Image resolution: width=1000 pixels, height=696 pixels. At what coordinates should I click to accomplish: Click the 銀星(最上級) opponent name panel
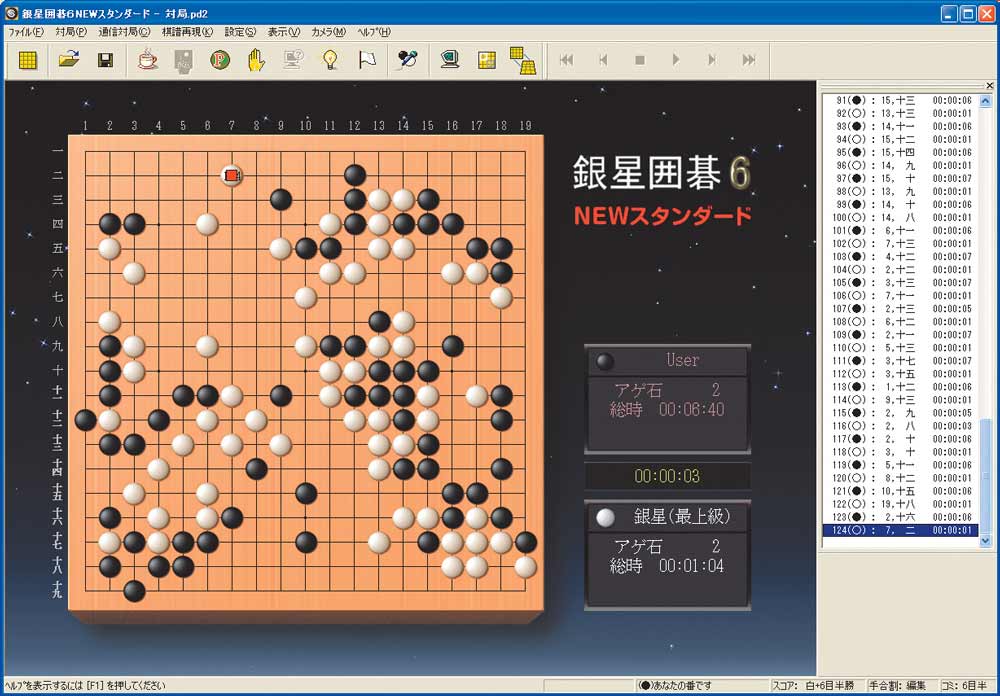point(667,517)
